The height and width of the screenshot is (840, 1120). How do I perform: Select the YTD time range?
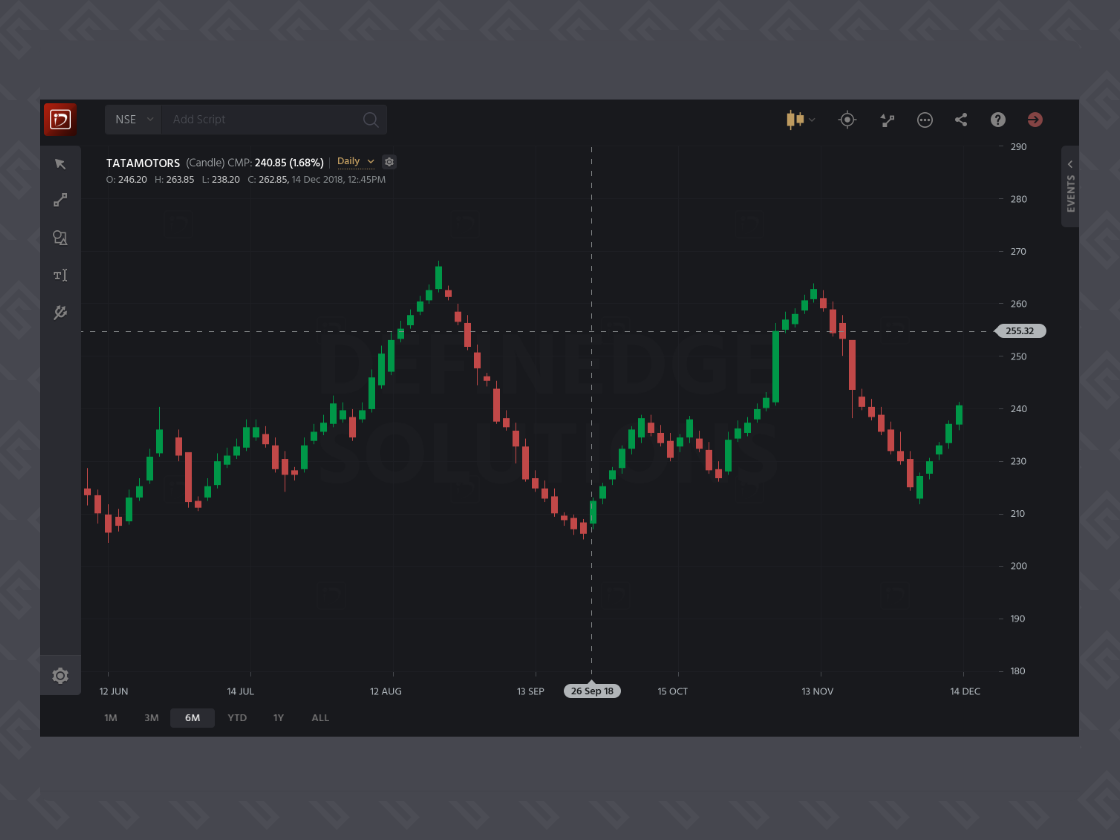pos(237,718)
